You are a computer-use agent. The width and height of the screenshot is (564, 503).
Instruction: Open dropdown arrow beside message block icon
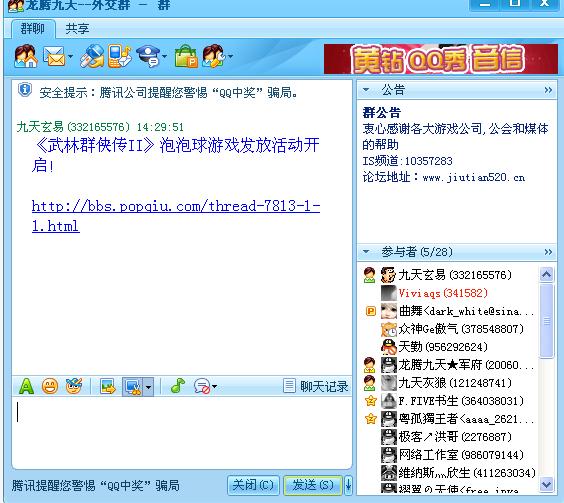coord(215,387)
